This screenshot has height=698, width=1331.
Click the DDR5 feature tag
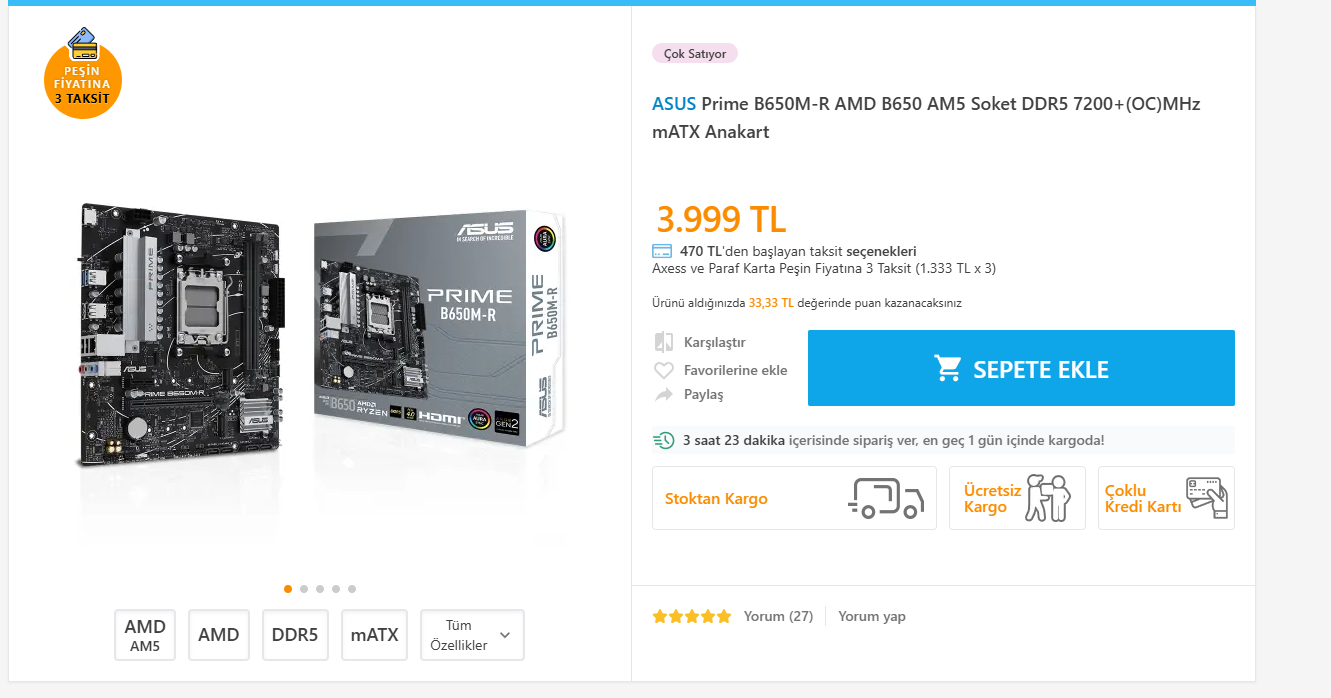point(295,635)
